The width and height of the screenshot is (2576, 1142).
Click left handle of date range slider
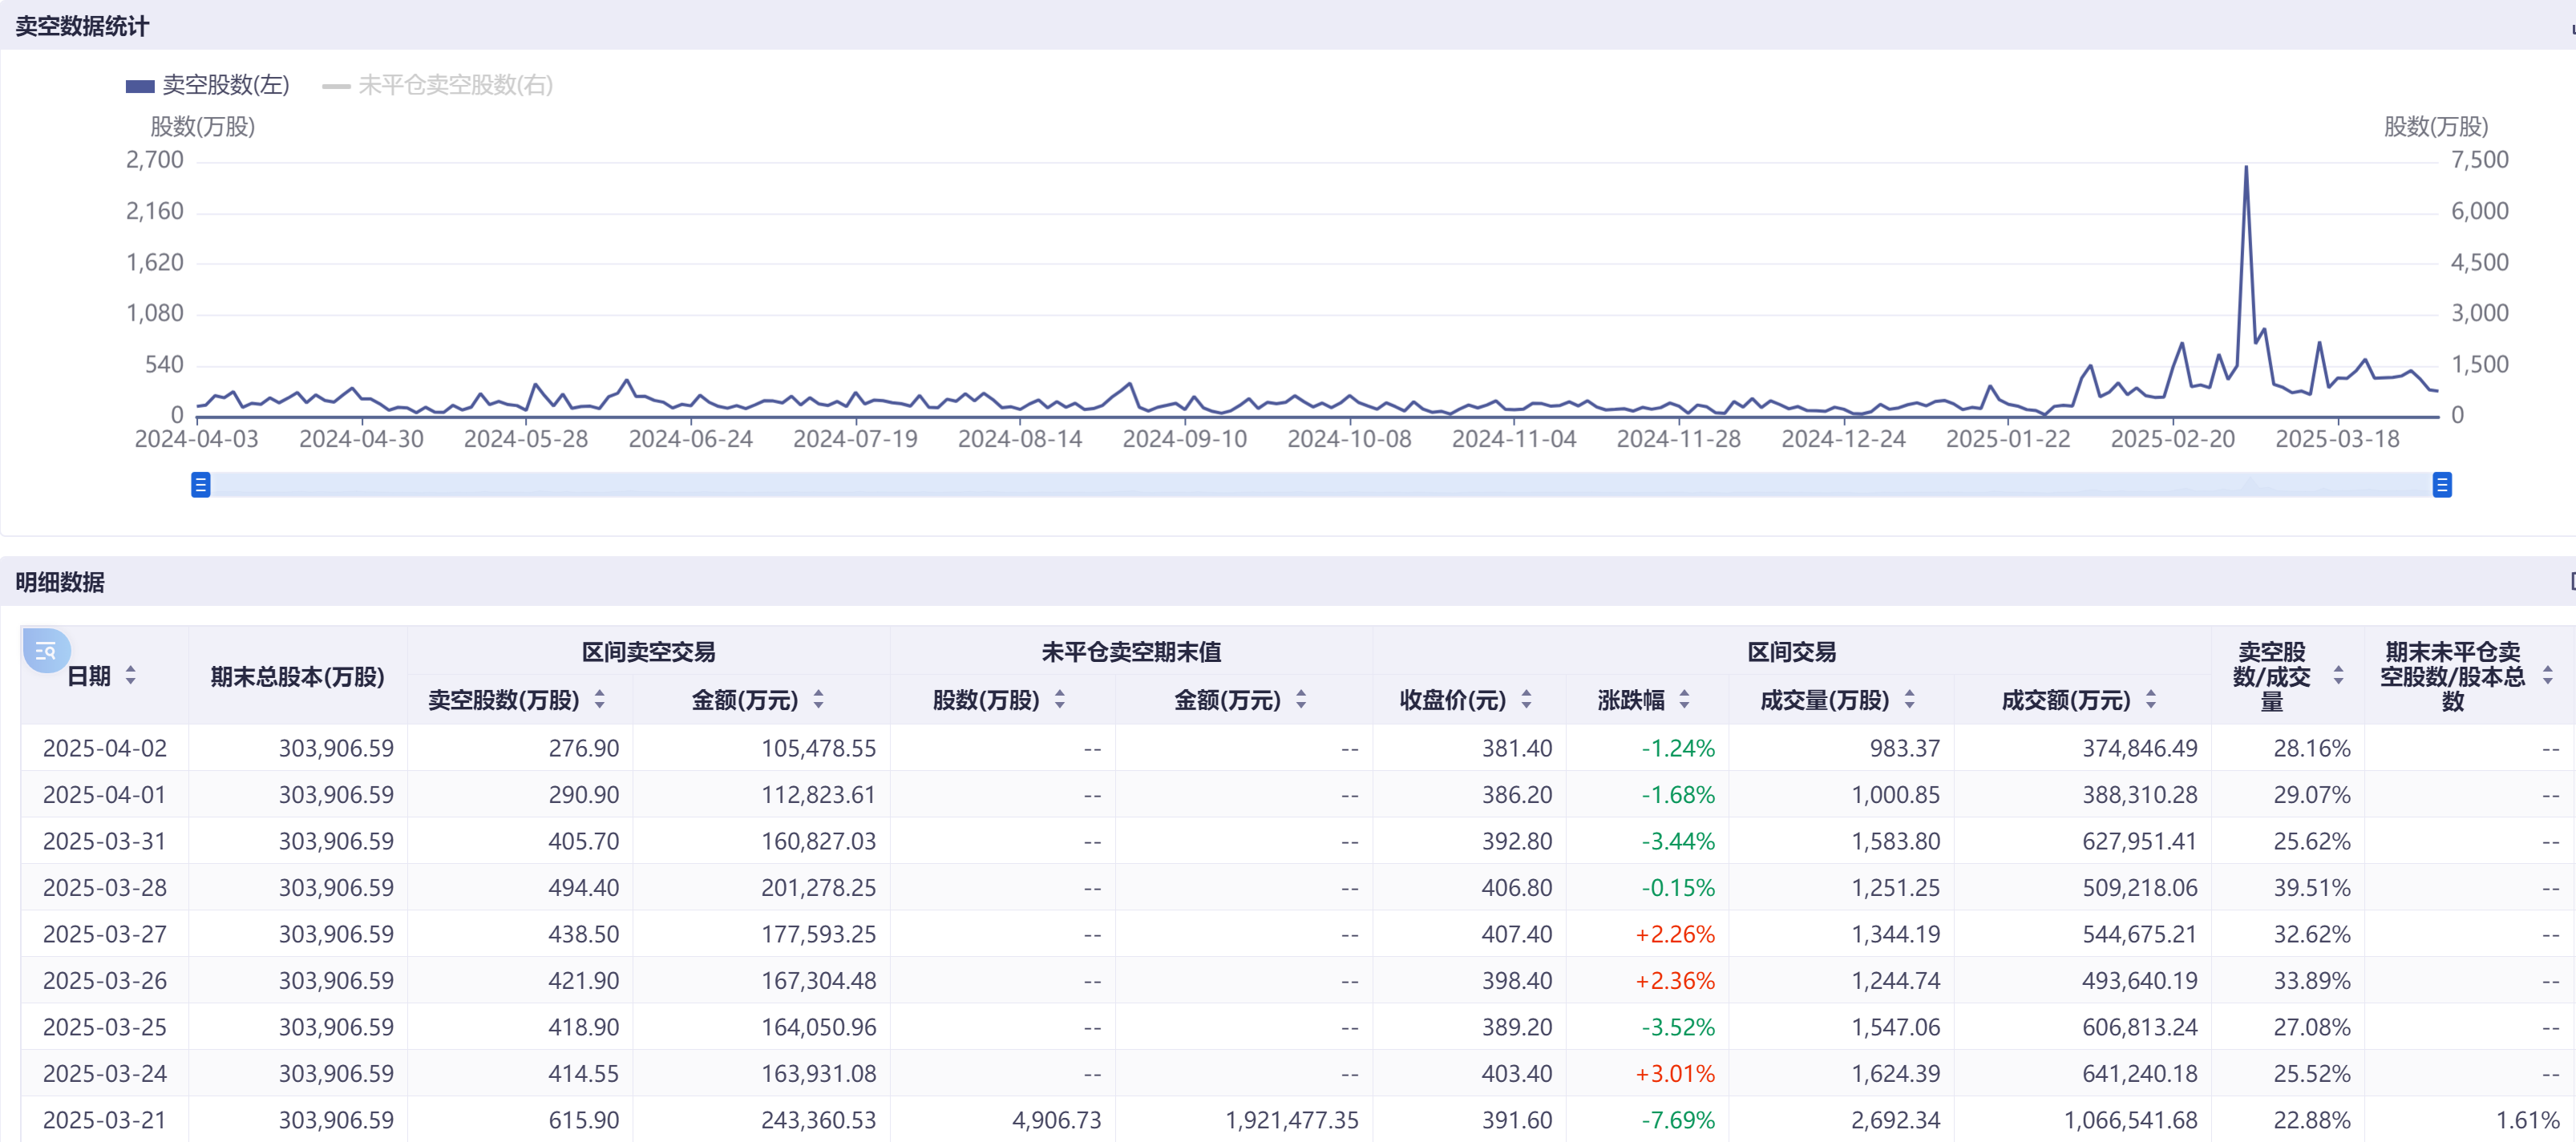(201, 485)
